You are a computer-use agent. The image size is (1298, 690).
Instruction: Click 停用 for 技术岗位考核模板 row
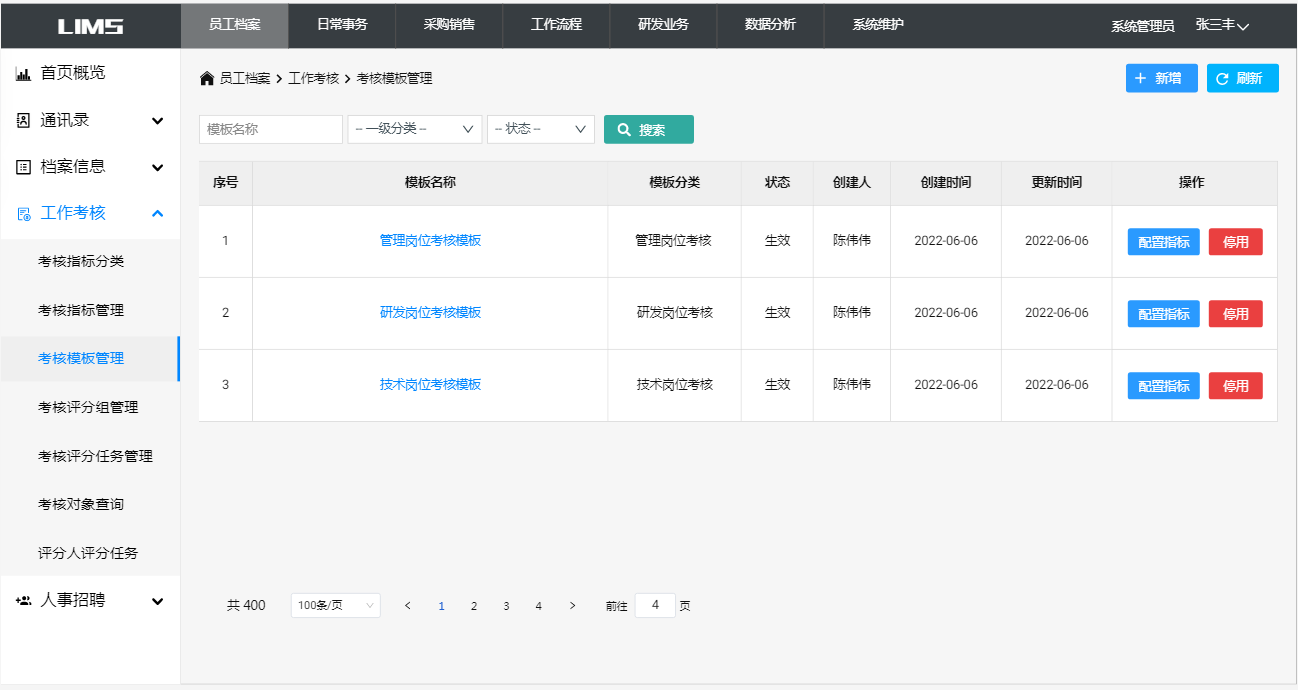(x=1235, y=386)
